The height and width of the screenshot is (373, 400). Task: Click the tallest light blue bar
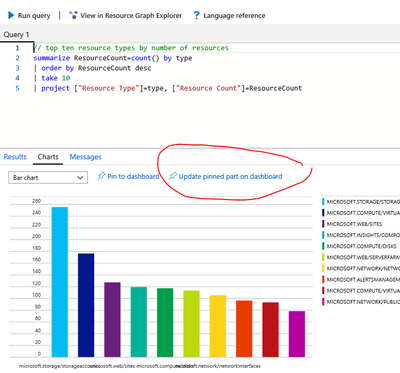60,282
